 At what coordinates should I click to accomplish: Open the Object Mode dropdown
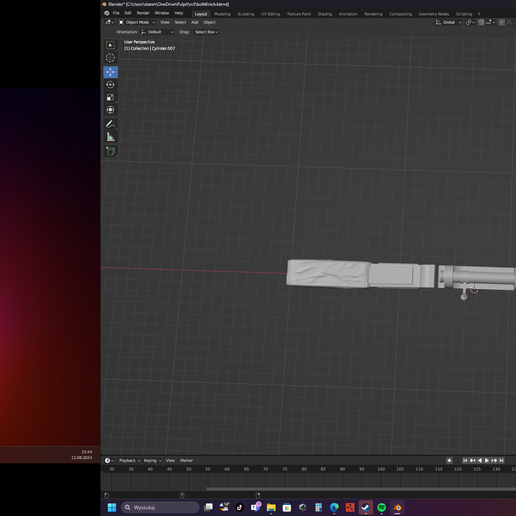(137, 22)
